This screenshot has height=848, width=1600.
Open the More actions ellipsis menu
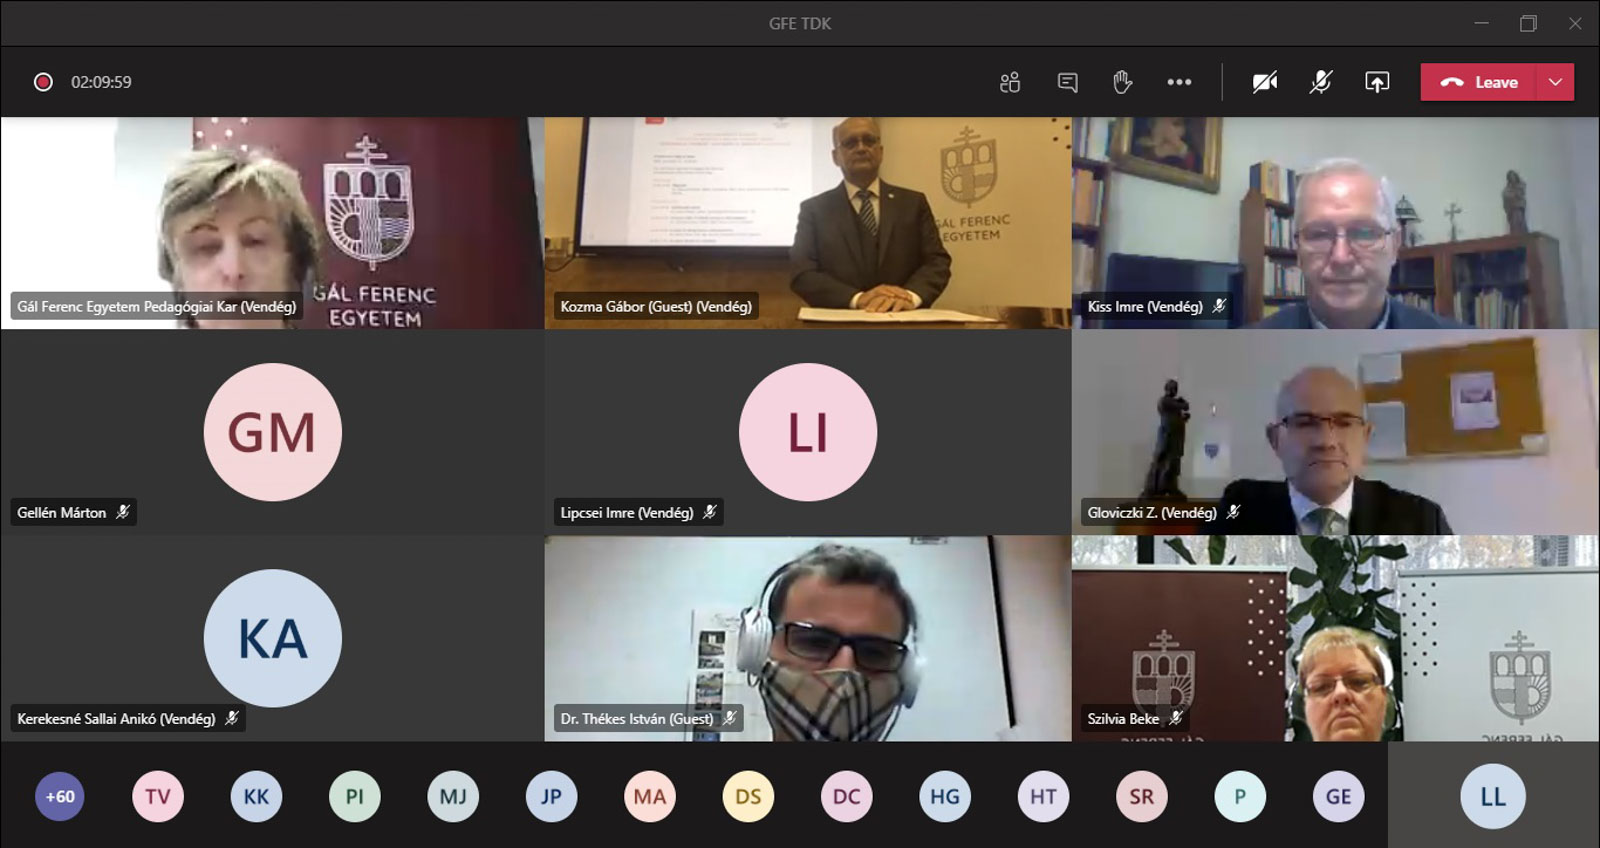[1179, 82]
